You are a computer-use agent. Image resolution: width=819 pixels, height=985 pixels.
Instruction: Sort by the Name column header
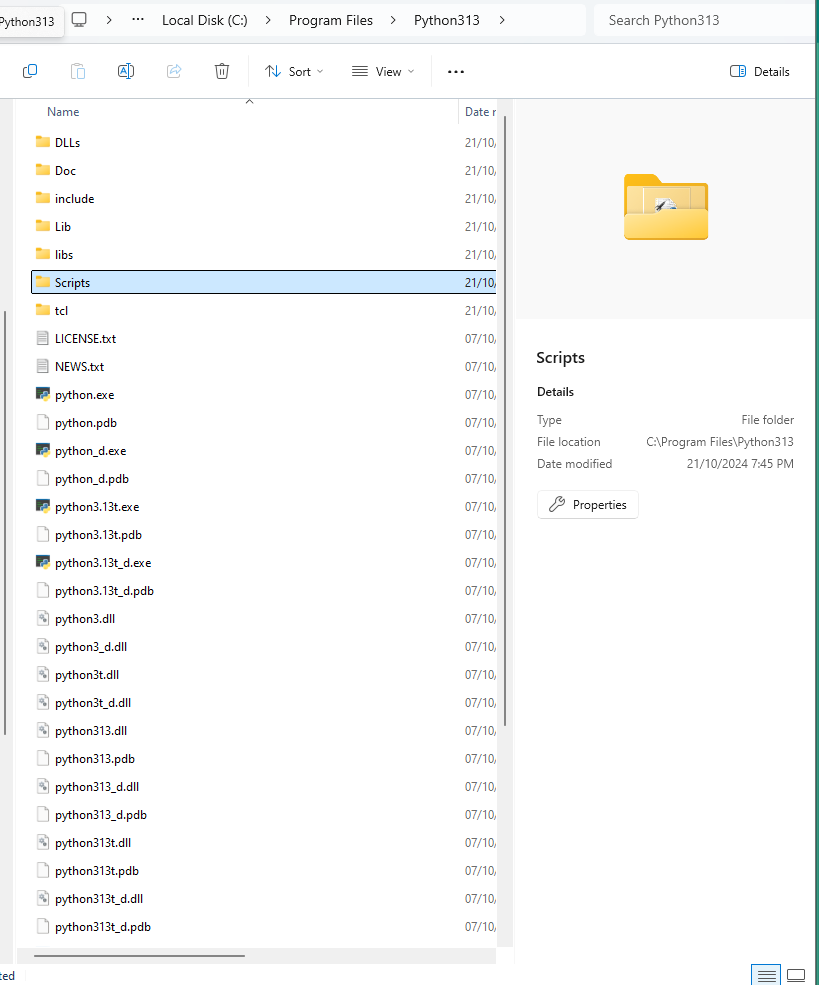tap(63, 112)
